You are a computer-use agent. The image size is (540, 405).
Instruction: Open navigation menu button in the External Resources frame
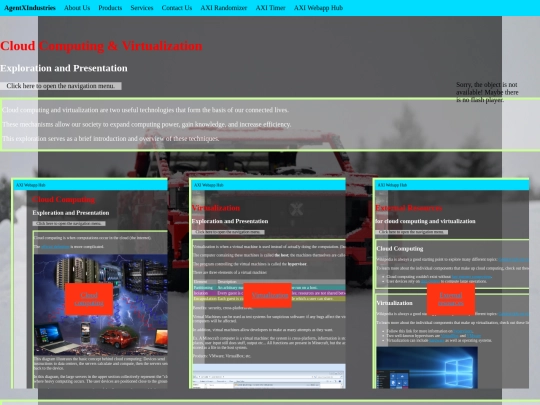pos(412,232)
